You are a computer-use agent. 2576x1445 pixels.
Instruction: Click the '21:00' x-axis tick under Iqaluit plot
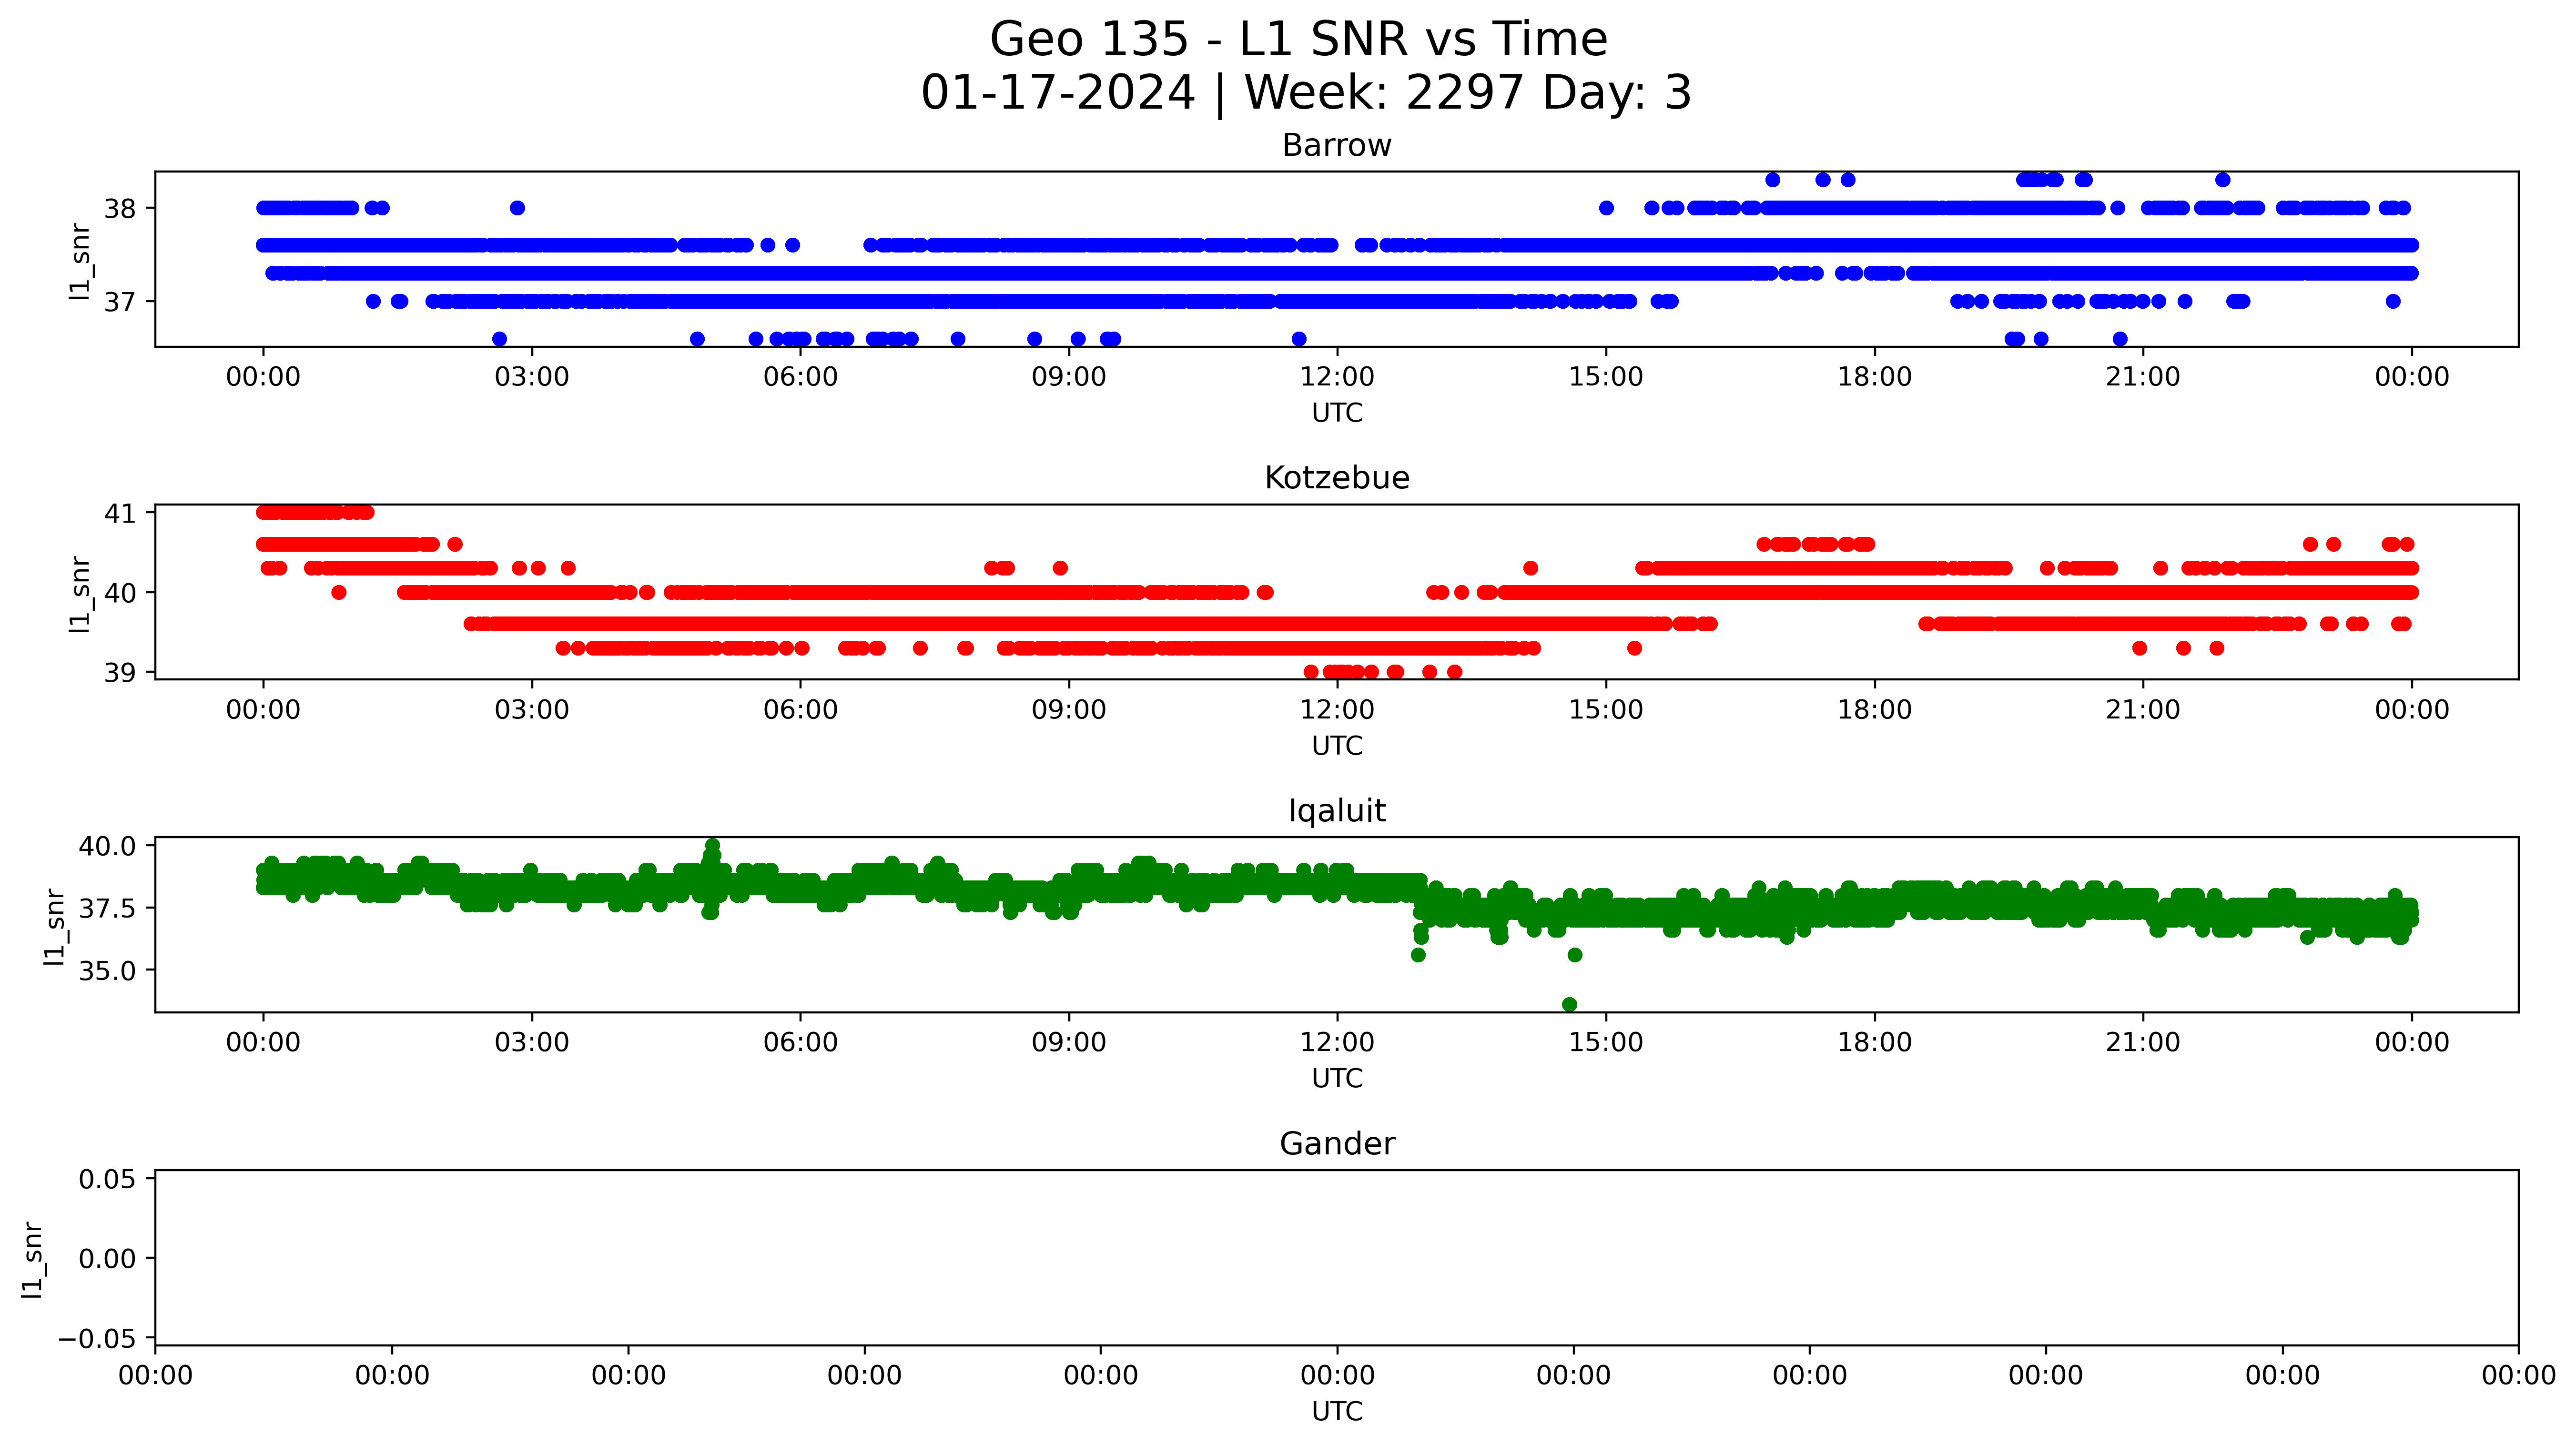click(x=2143, y=1042)
